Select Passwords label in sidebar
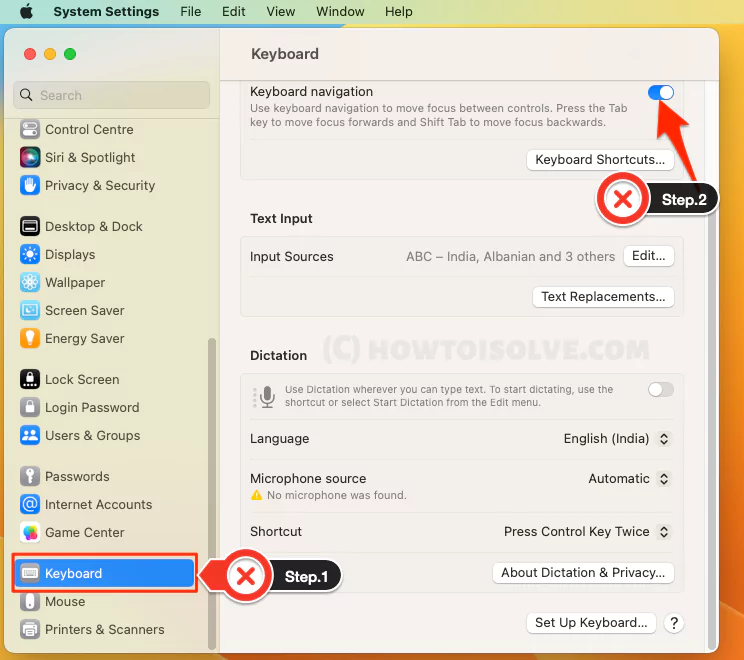The height and width of the screenshot is (660, 744). click(77, 476)
